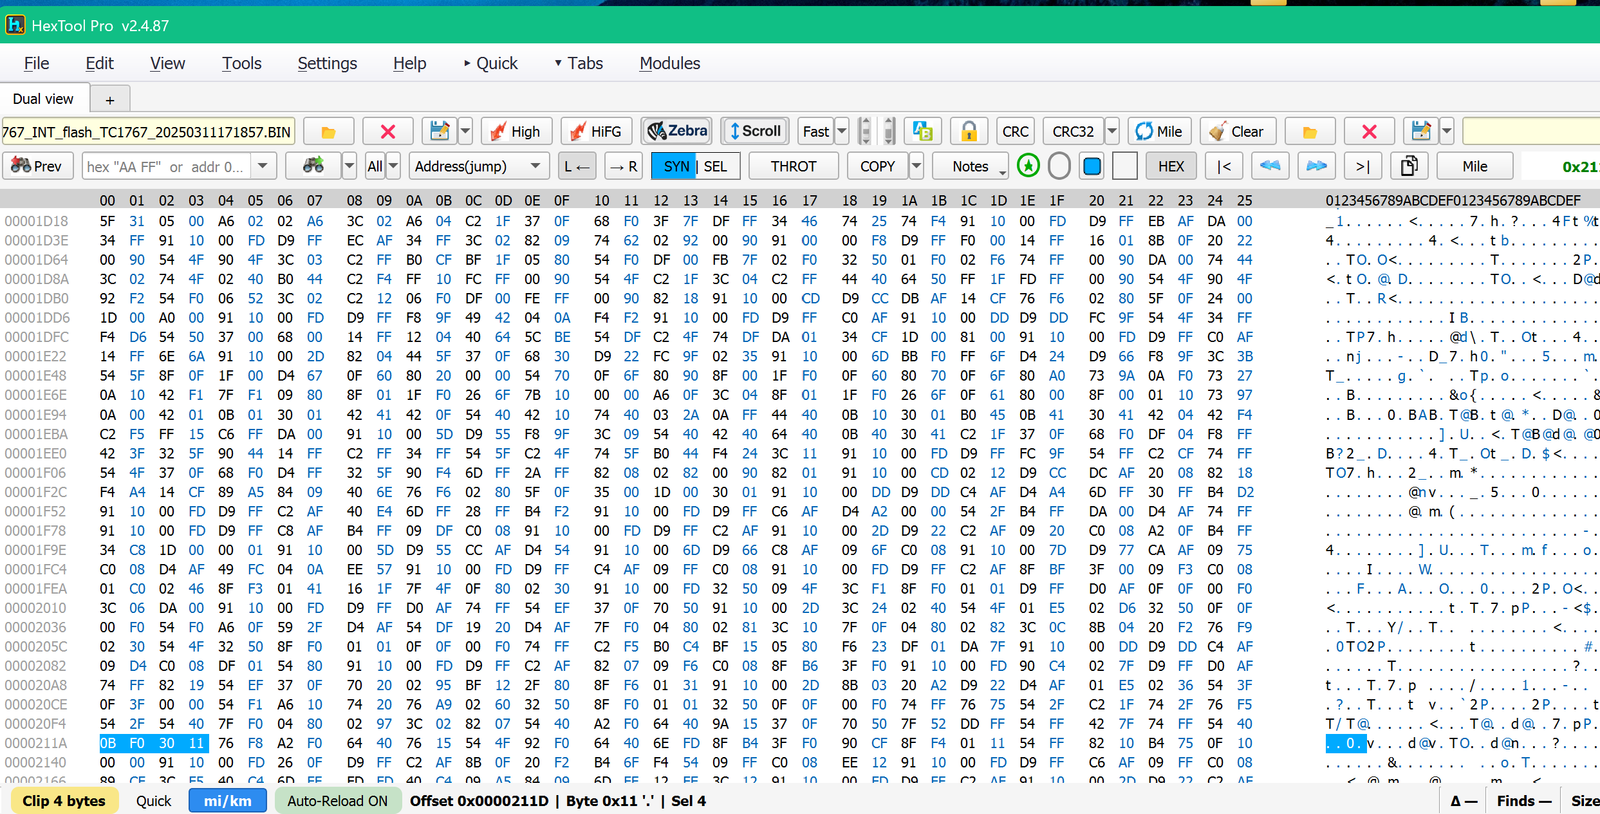Open File menu
This screenshot has width=1600, height=814.
36,63
